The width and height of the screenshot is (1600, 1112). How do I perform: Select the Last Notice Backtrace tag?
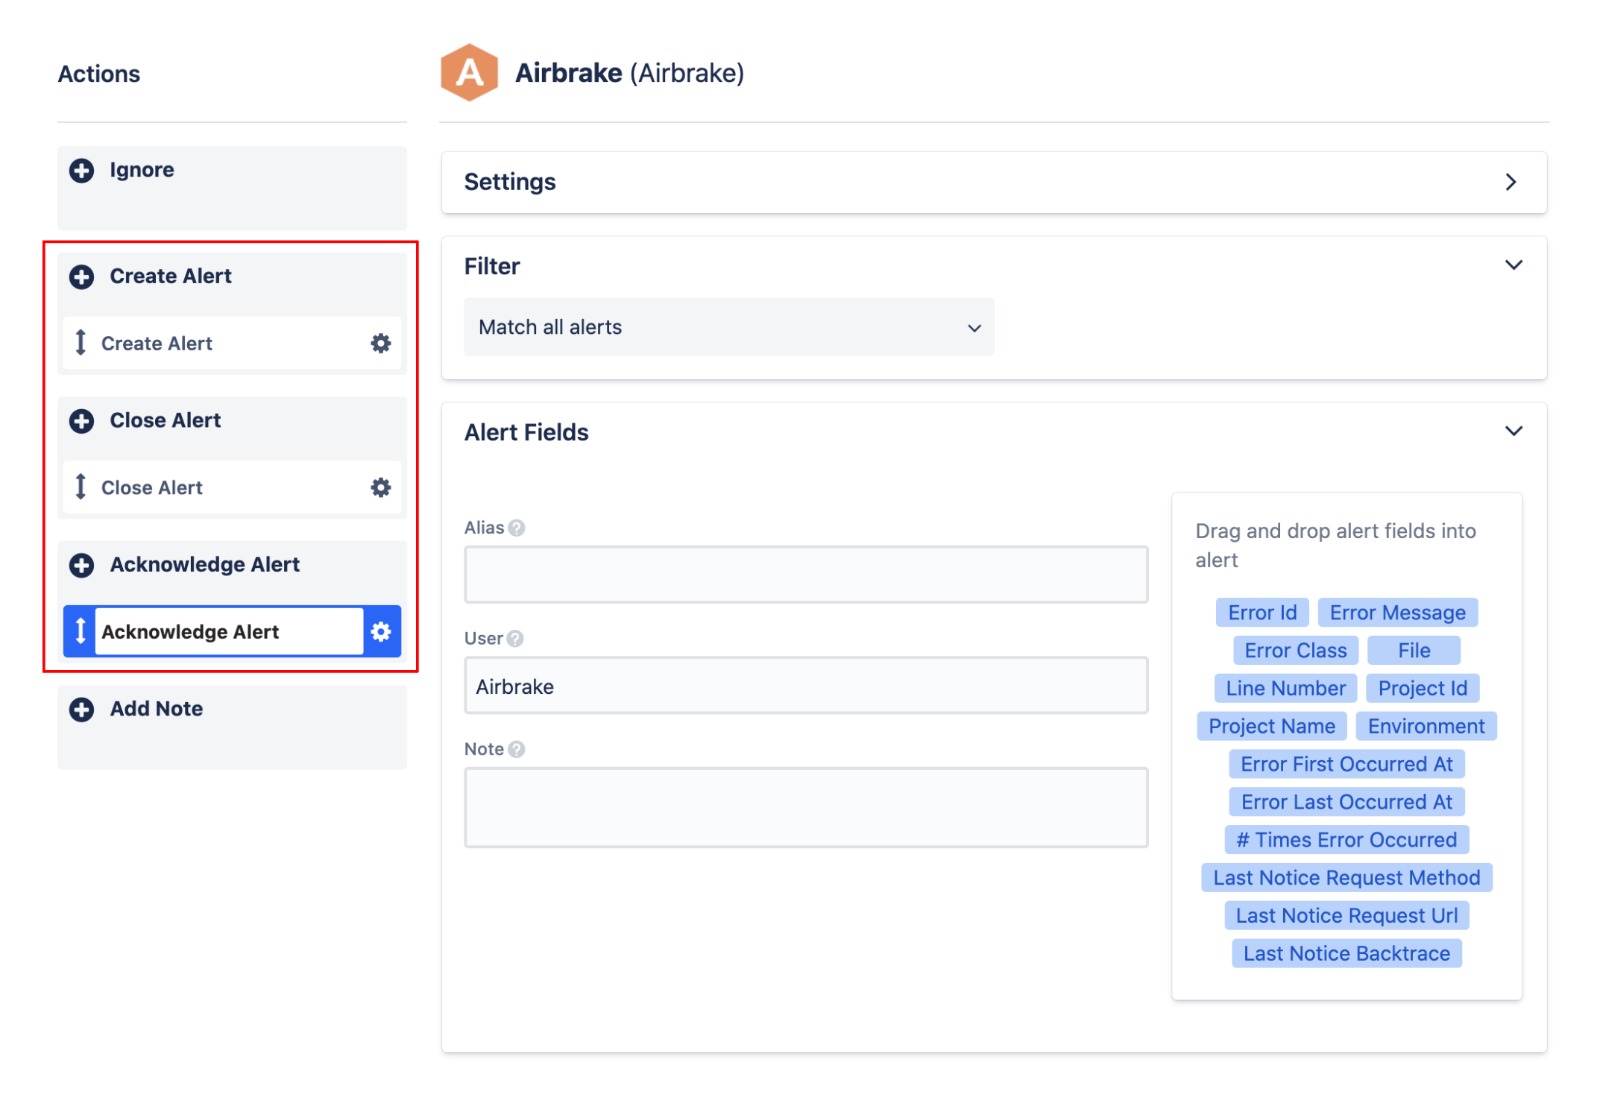(1347, 955)
